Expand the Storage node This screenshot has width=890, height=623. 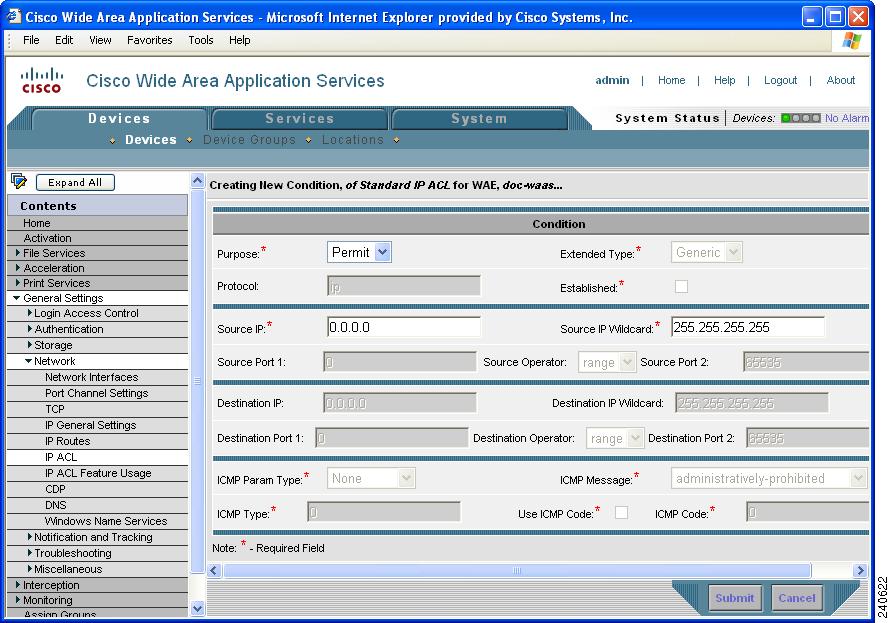(x=30, y=344)
